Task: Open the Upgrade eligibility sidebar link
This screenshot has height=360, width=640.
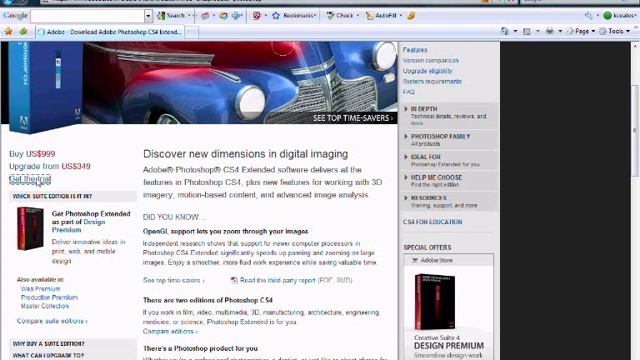Action: [427, 71]
